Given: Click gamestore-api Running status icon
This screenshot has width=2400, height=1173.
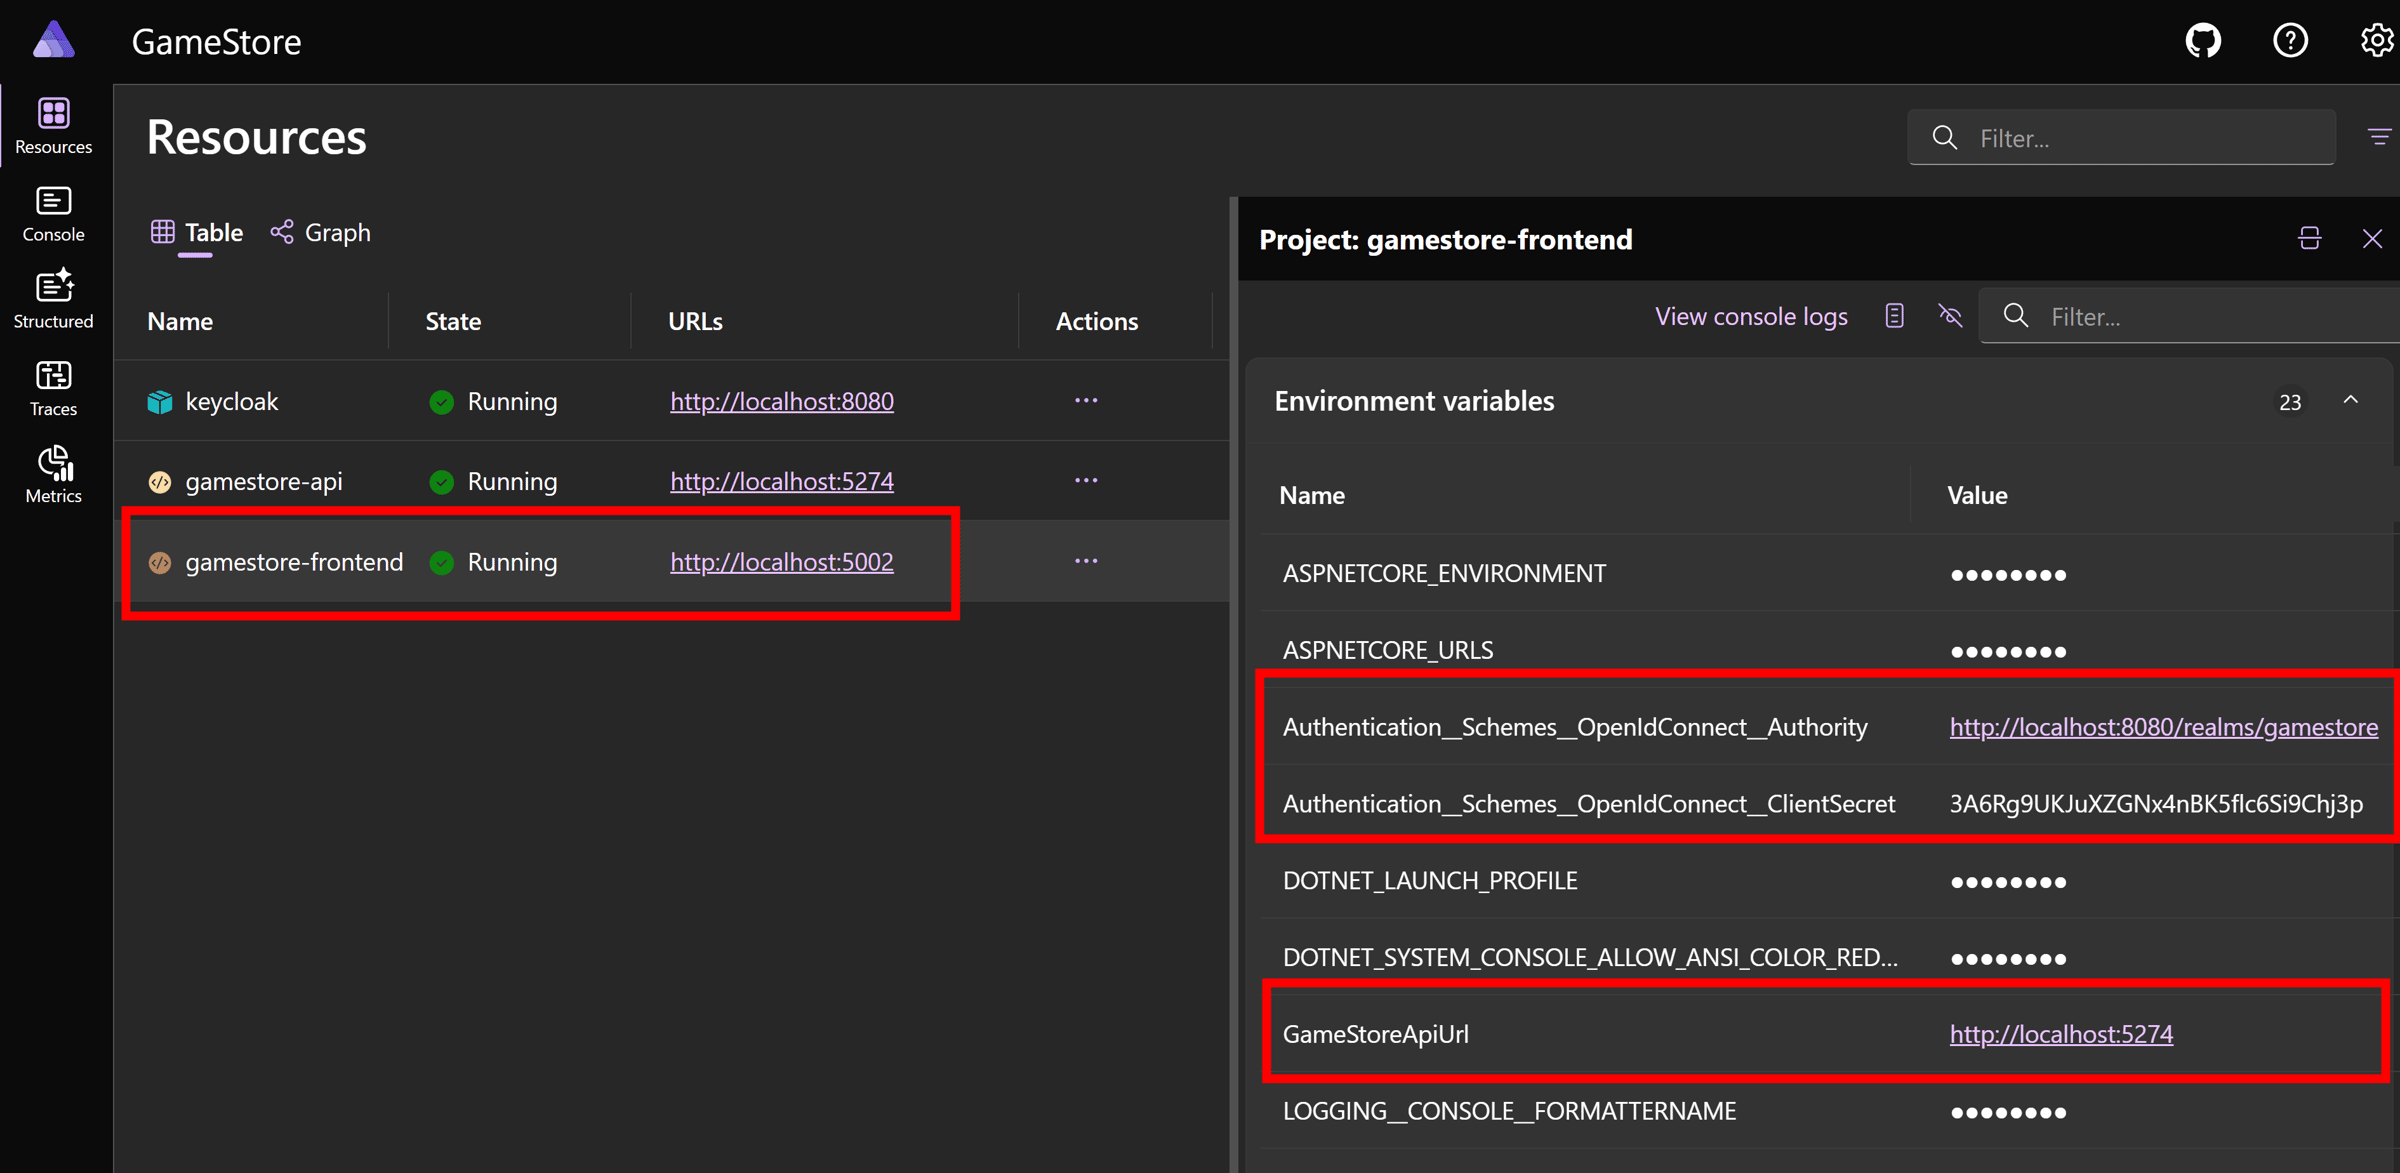Looking at the screenshot, I should tap(441, 482).
